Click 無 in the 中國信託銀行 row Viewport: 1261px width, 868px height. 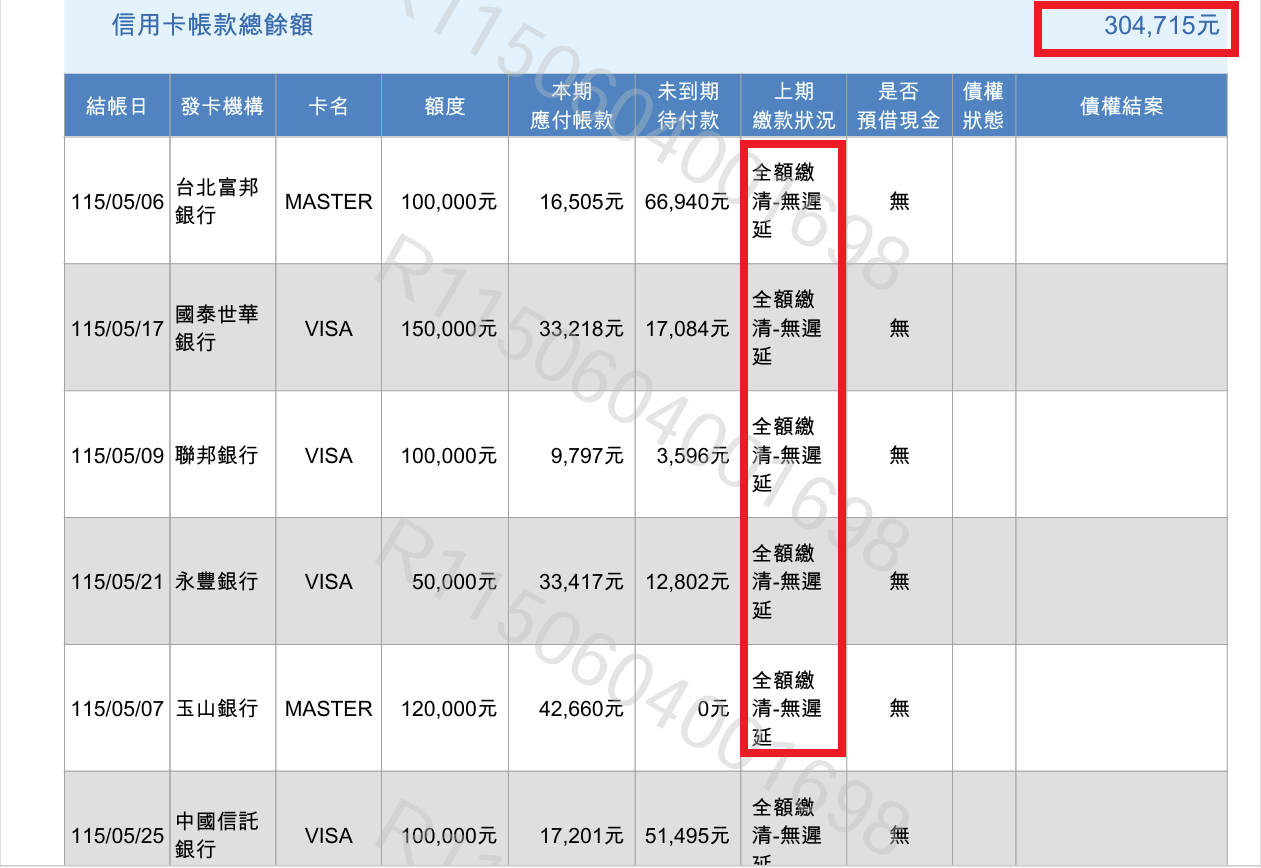point(900,835)
